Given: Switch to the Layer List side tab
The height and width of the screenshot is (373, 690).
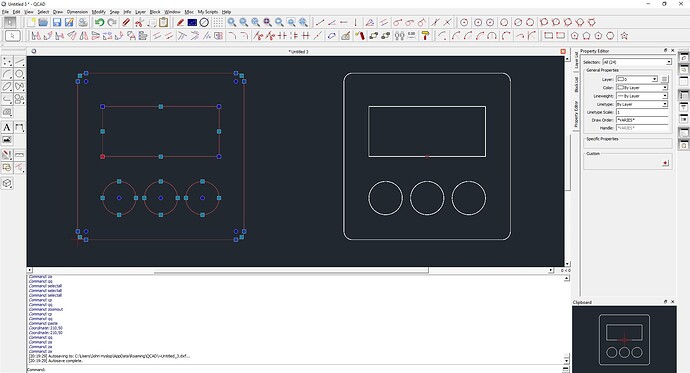Looking at the screenshot, I should coord(576,60).
